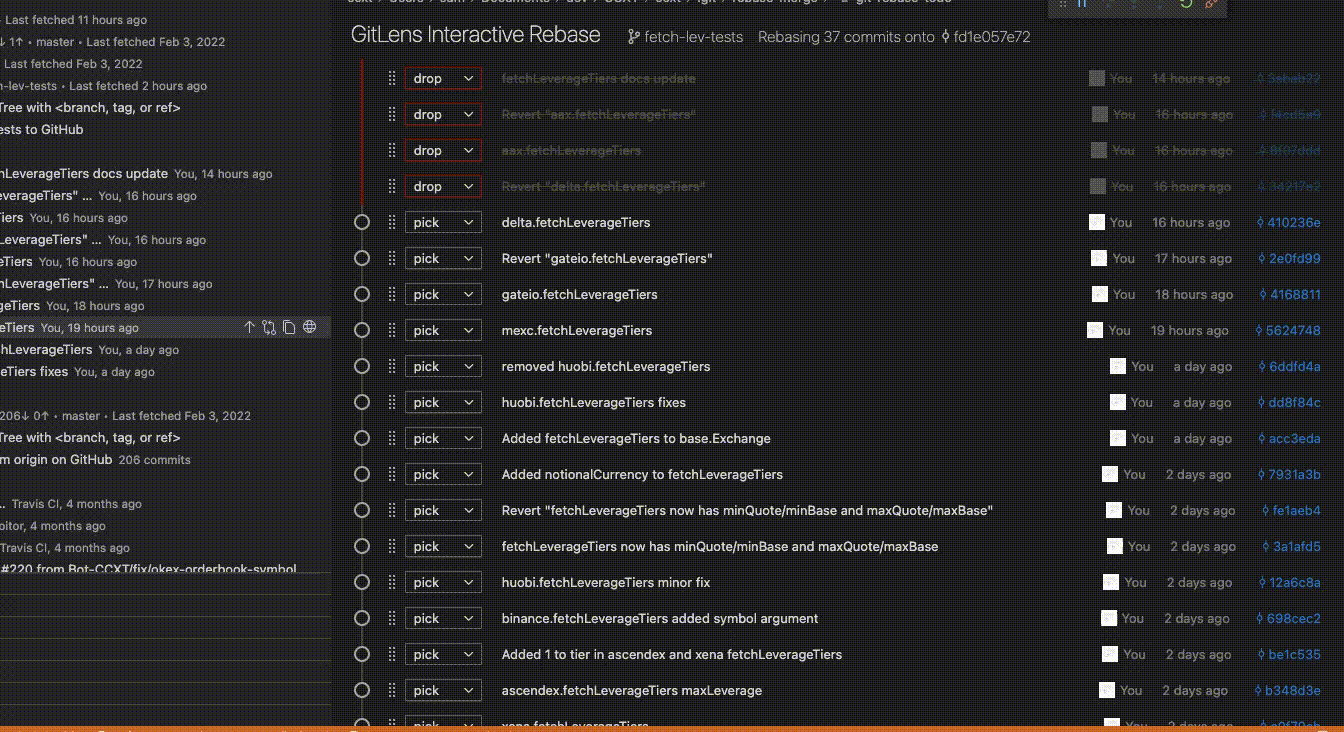Screen dimensions: 1344x732
Task: Click drag handle of removed huobi.fetchLeverageTiers row
Action: [x=392, y=366]
